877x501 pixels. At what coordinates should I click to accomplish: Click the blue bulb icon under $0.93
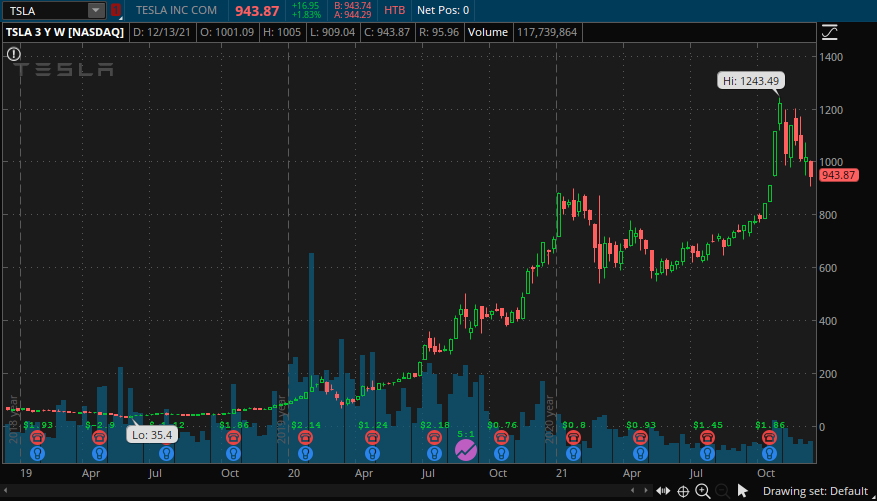tap(640, 453)
